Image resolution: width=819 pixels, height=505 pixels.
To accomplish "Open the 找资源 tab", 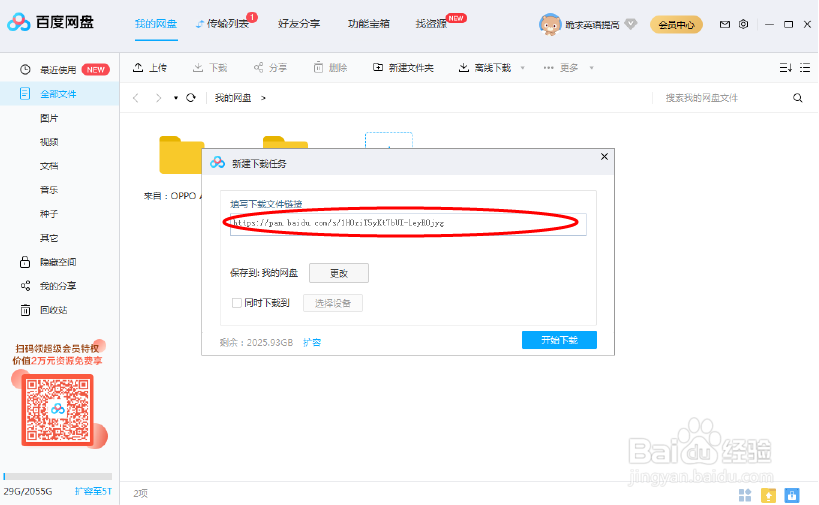I will pos(431,24).
